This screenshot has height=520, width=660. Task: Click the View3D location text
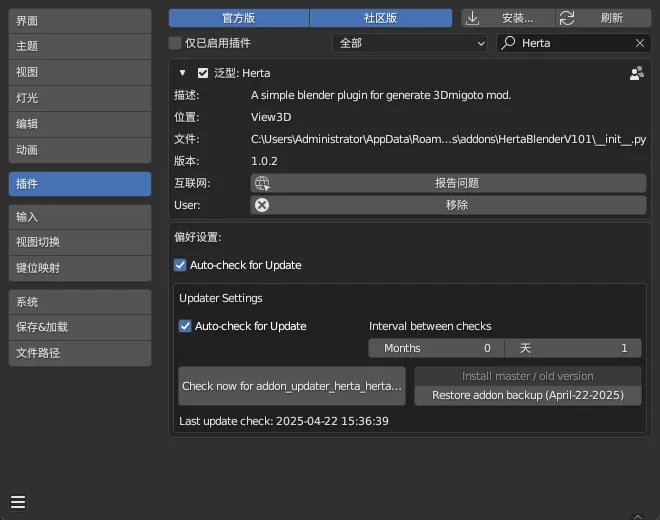point(271,117)
